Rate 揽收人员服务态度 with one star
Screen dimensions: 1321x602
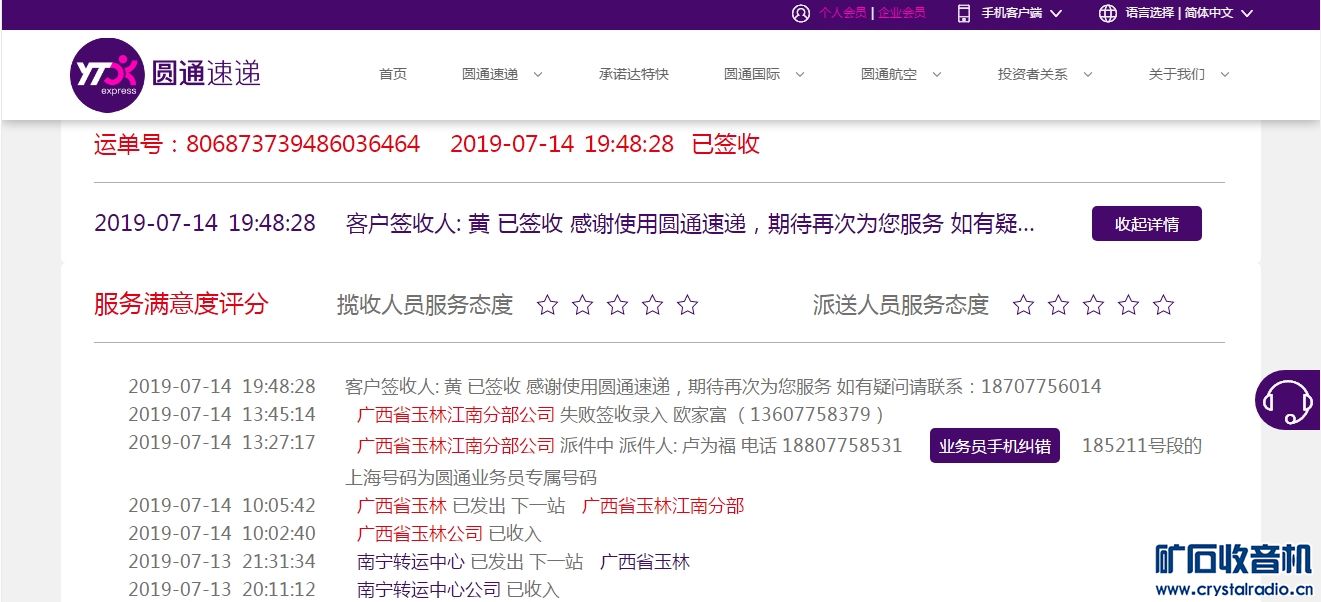click(547, 305)
